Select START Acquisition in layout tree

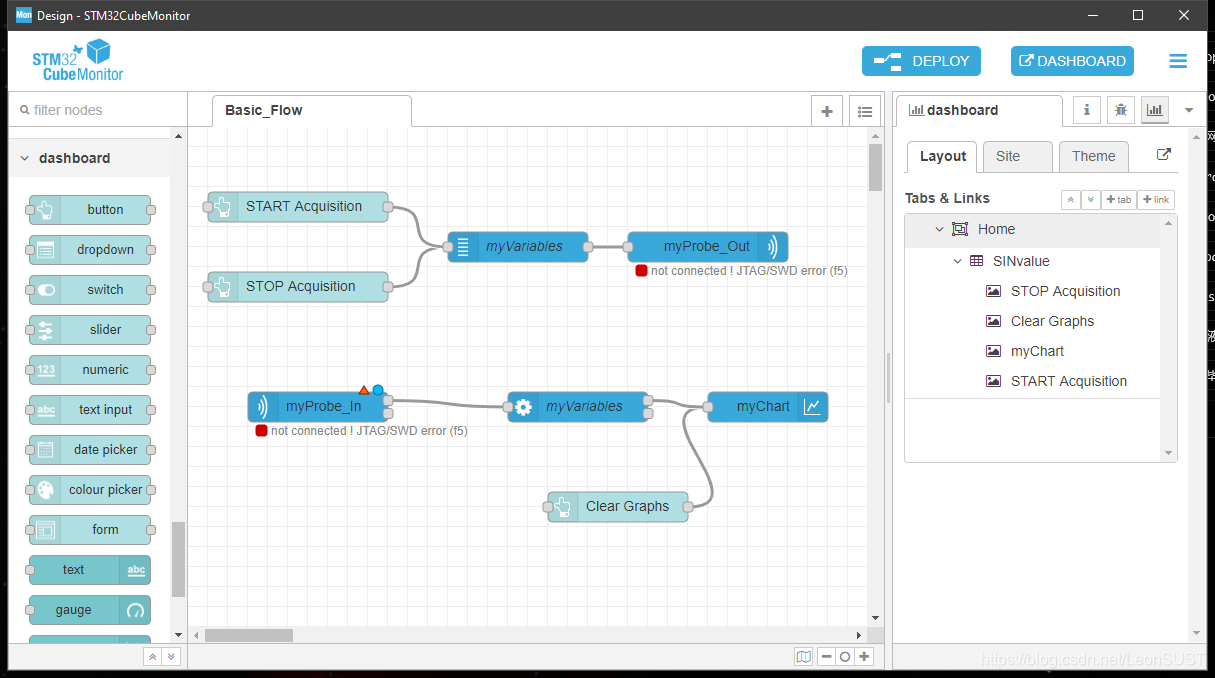coord(1068,381)
